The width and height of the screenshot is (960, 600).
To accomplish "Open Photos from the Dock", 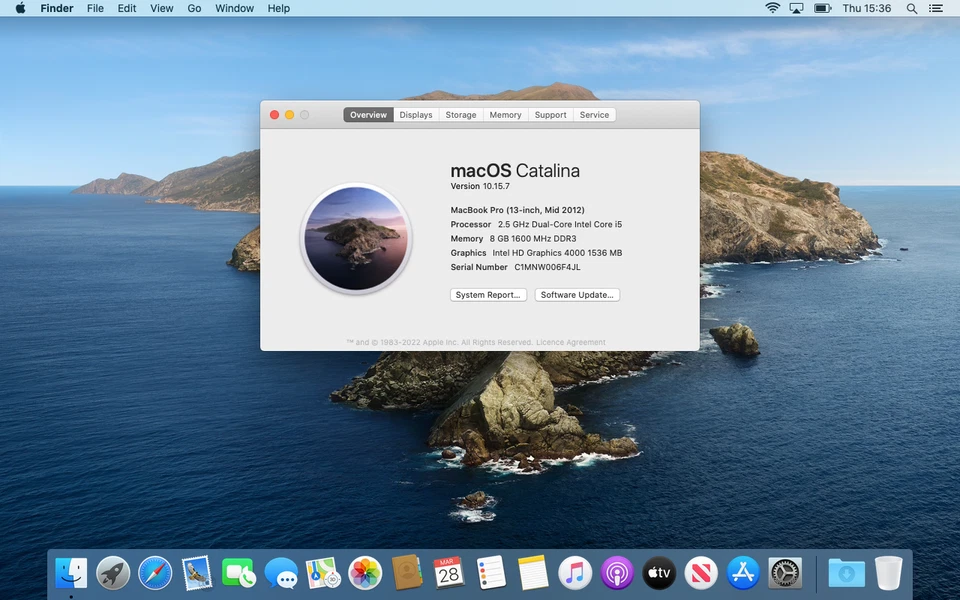I will point(364,573).
